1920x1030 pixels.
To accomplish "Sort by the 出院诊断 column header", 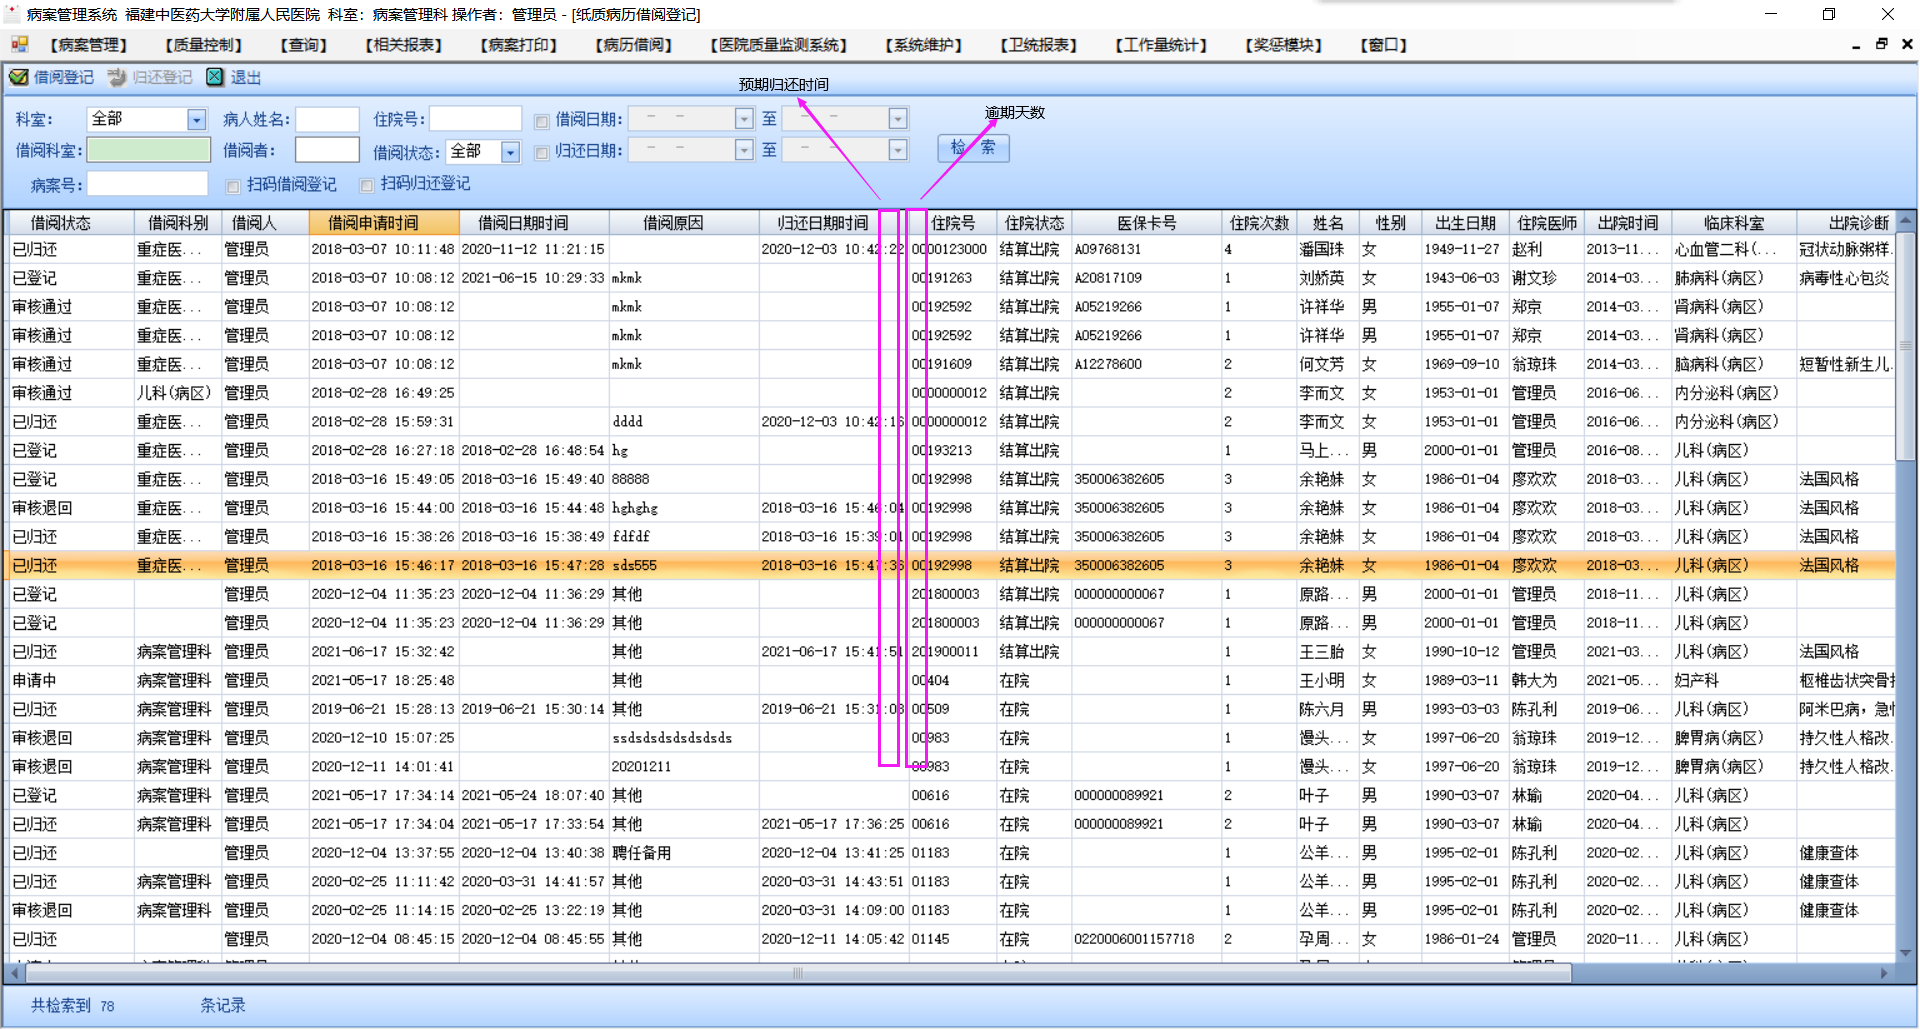I will click(1846, 223).
